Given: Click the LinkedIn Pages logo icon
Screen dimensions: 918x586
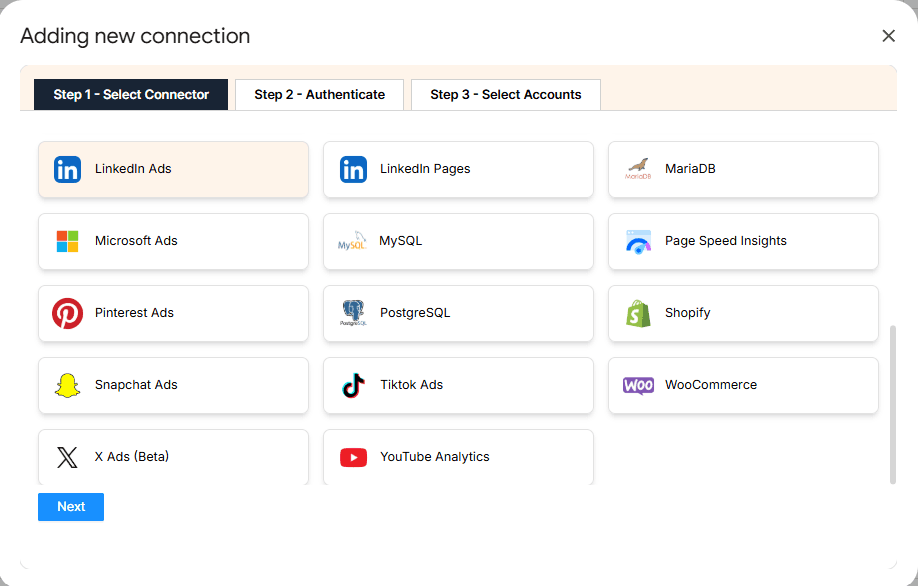Looking at the screenshot, I should [x=353, y=170].
